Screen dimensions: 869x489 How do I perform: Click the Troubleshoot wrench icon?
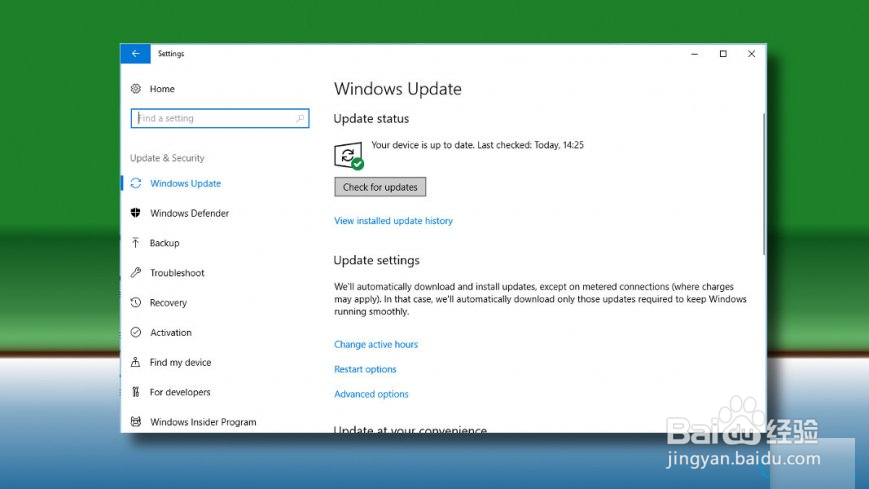click(136, 273)
